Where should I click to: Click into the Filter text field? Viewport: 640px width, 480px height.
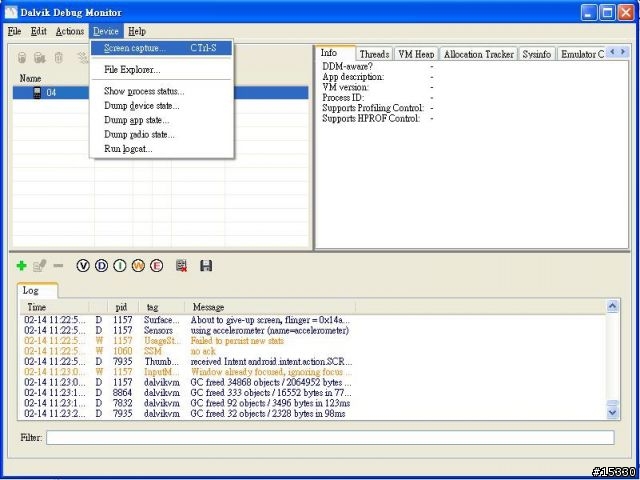(x=330, y=438)
